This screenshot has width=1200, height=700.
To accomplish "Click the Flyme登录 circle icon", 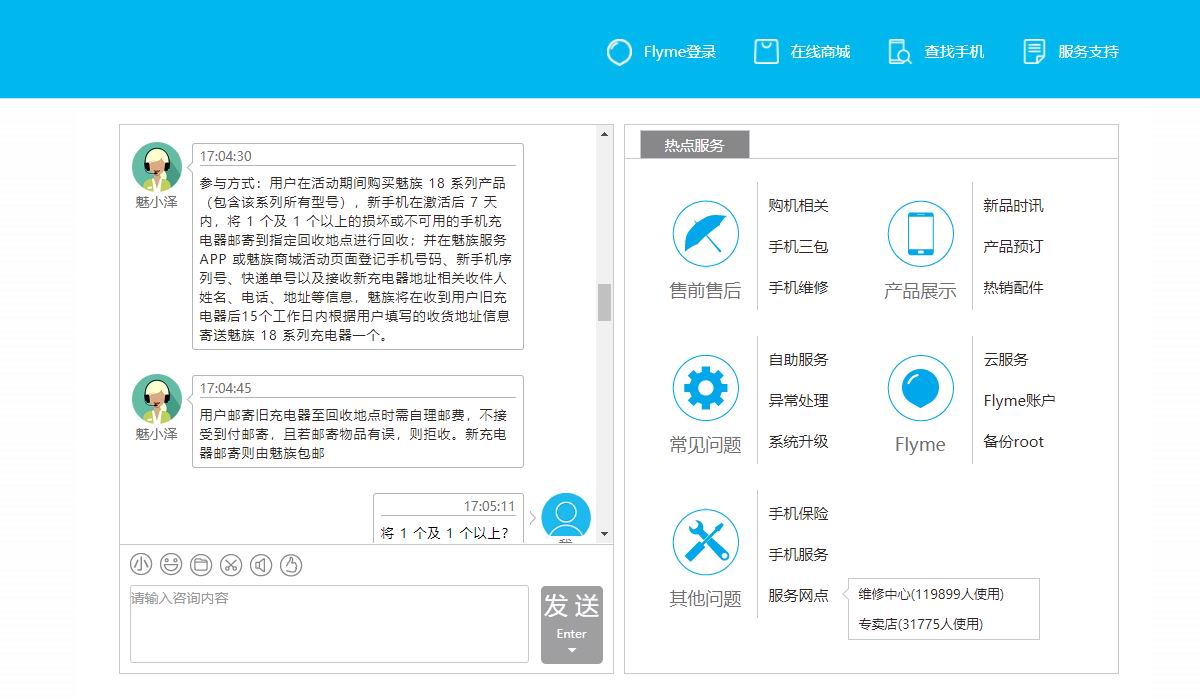I will (619, 52).
